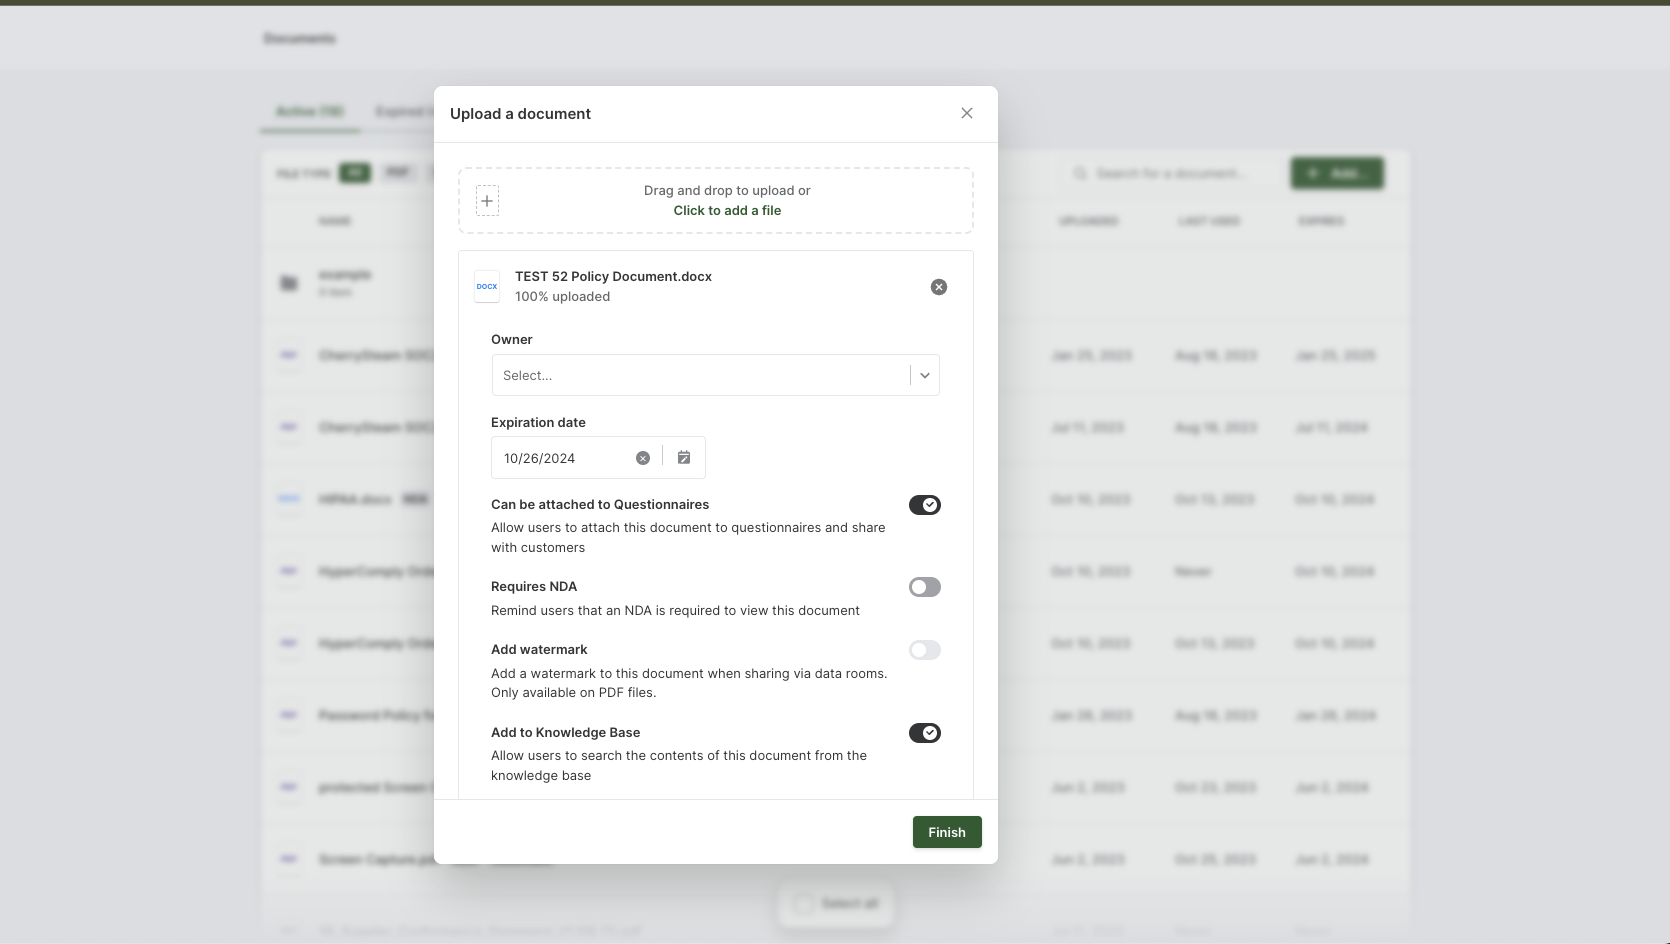Click the DOCX file type icon
The image size is (1670, 944).
click(x=487, y=286)
